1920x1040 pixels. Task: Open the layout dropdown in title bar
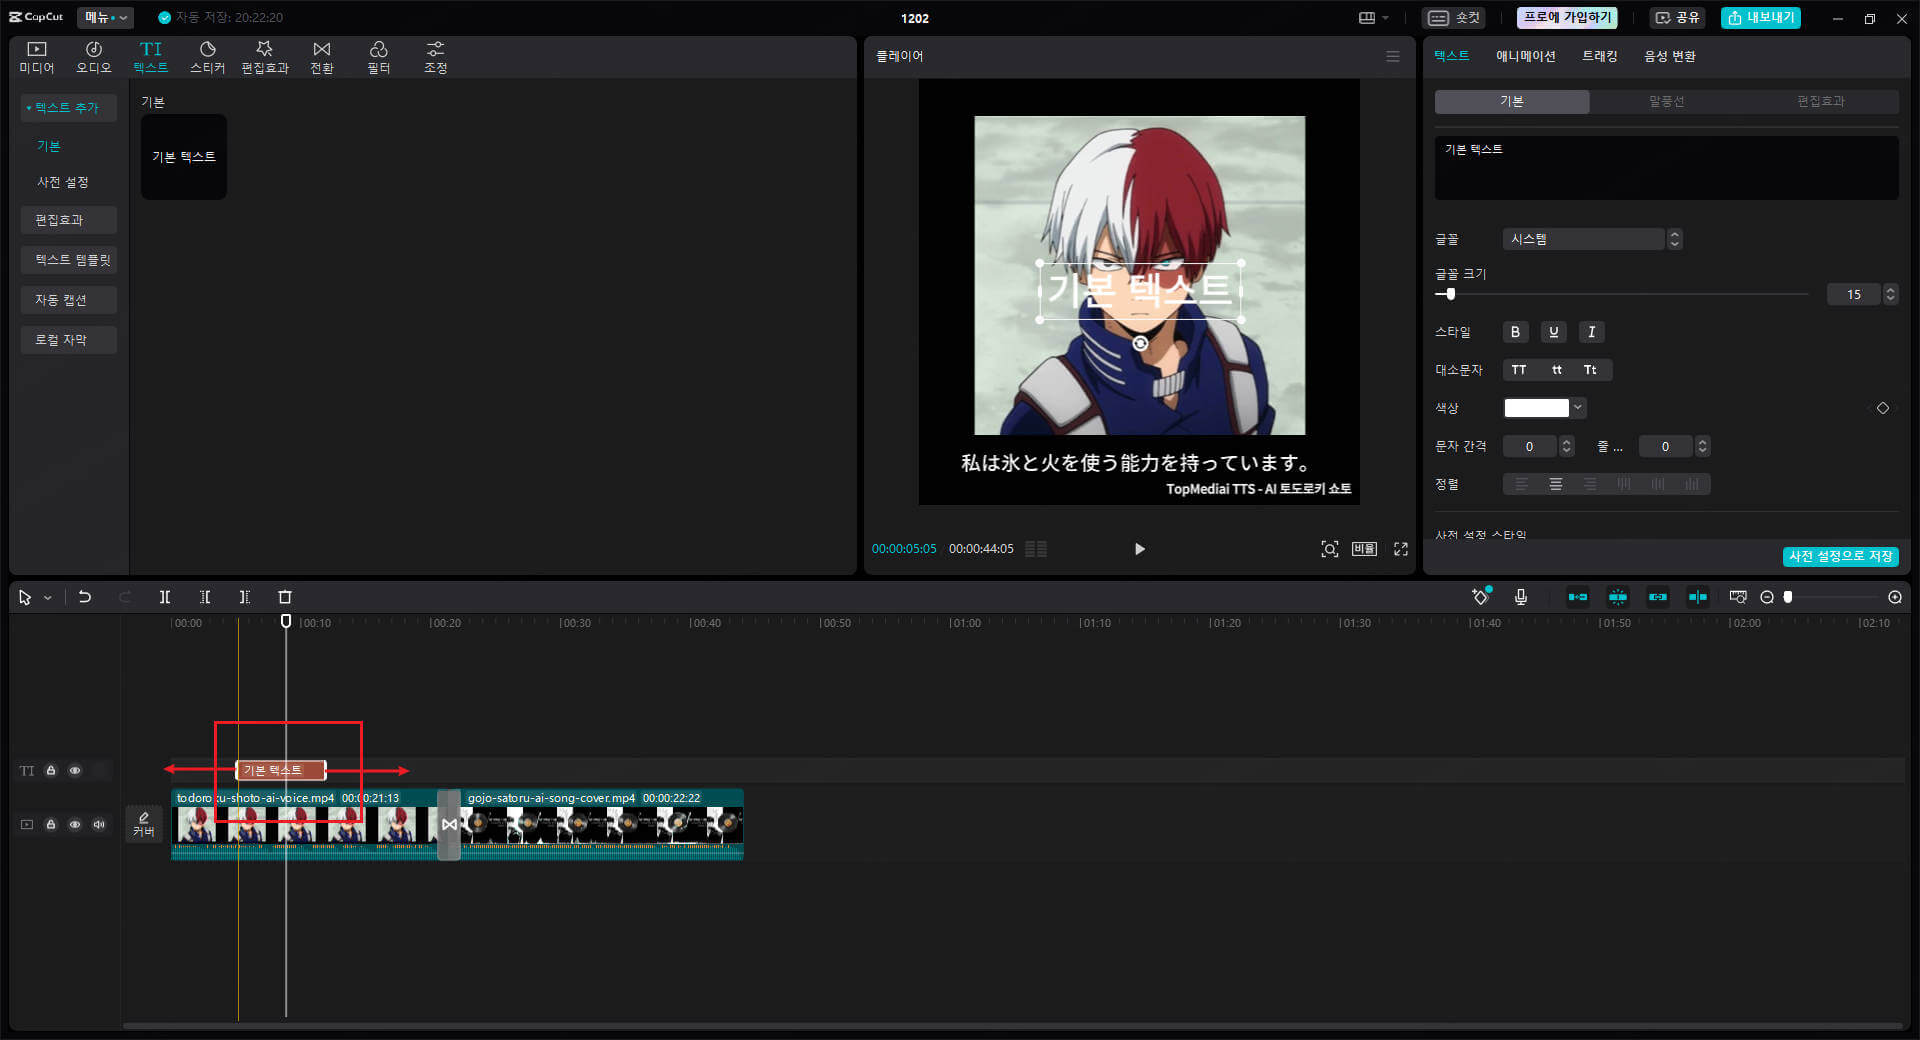coord(1374,18)
